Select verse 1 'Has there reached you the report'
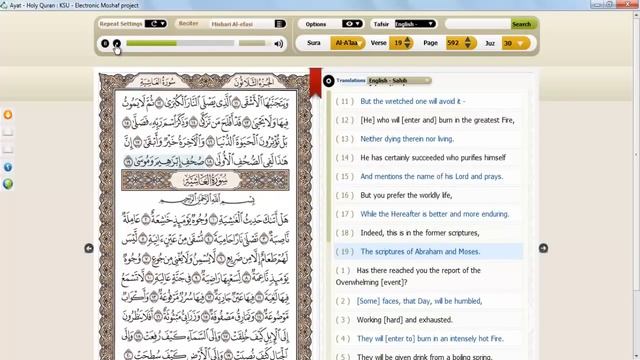This screenshot has height=360, width=640. pos(428,276)
